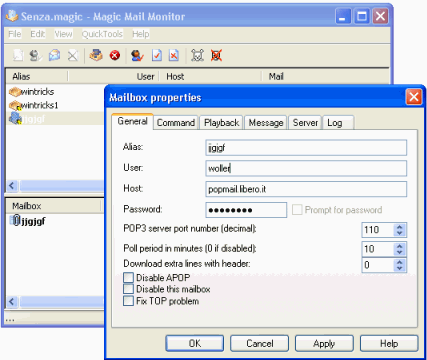Tick the Fix TOP problem checkbox
This screenshot has height=360, width=427.
[128, 301]
